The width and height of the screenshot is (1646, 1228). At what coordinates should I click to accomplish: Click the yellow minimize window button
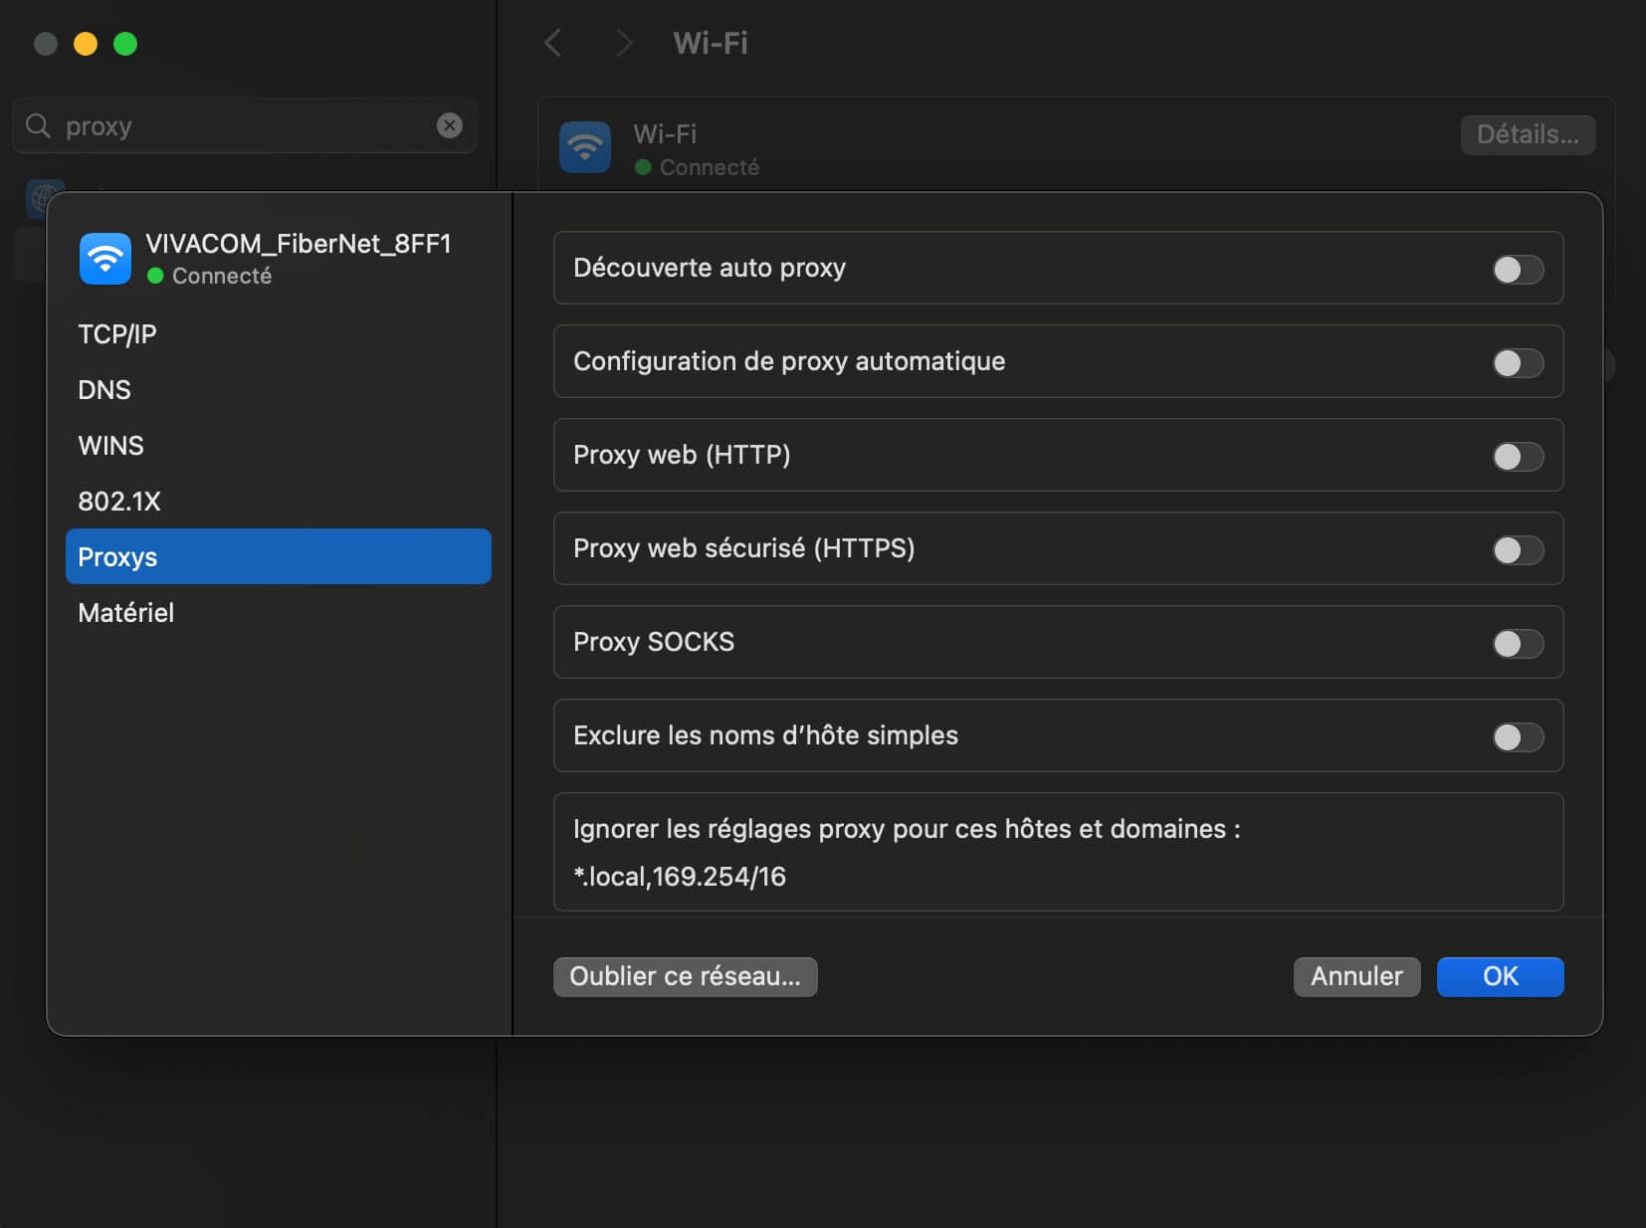click(x=85, y=44)
